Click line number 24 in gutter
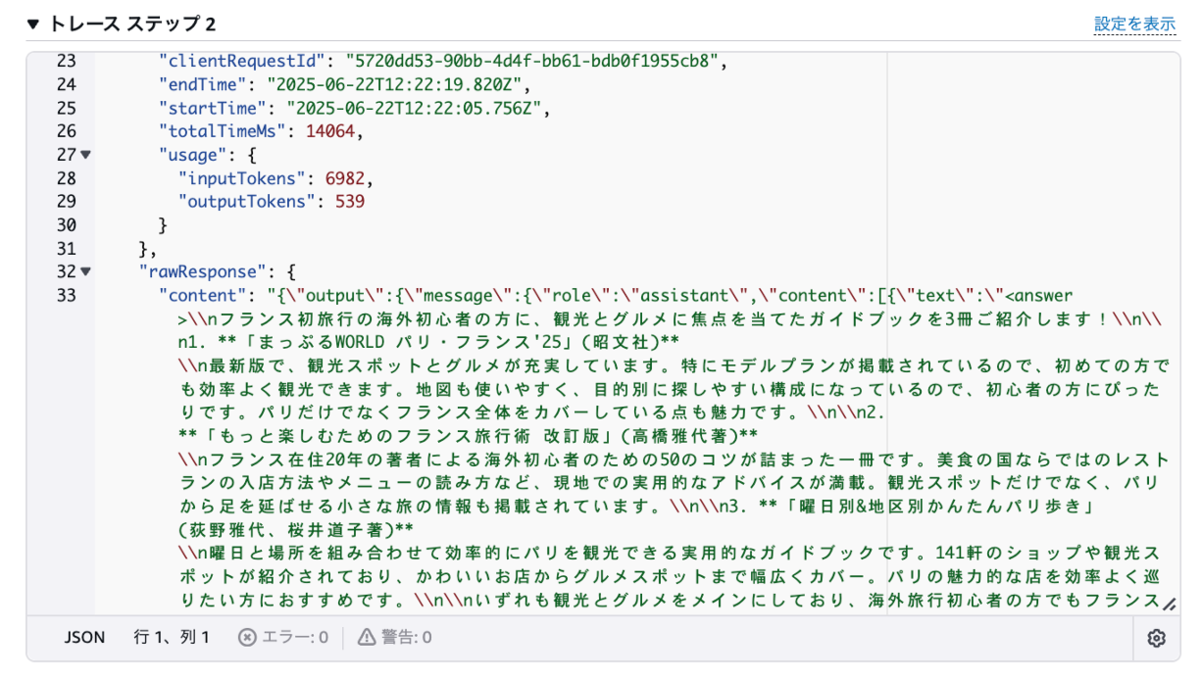 [66, 85]
